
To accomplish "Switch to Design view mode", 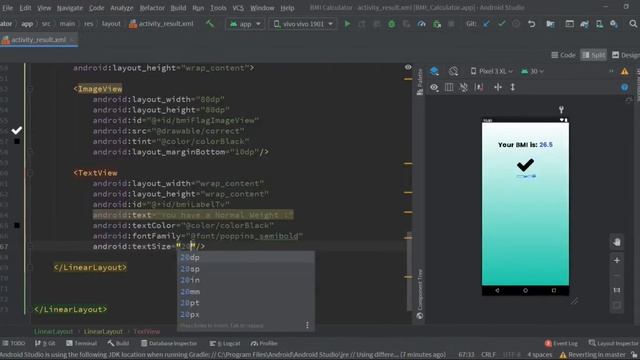I will (626, 55).
